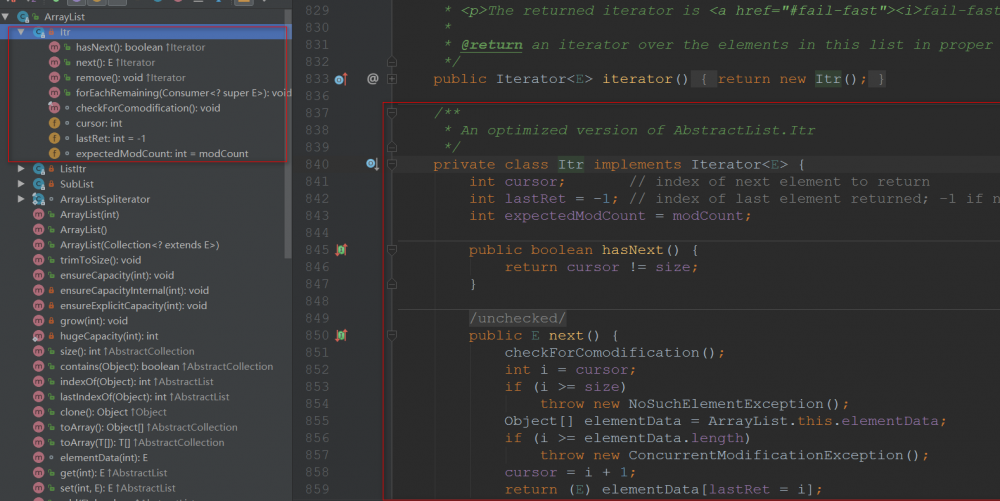Fold the hasNext() method at line 845
This screenshot has width=1000, height=501.
coord(393,250)
